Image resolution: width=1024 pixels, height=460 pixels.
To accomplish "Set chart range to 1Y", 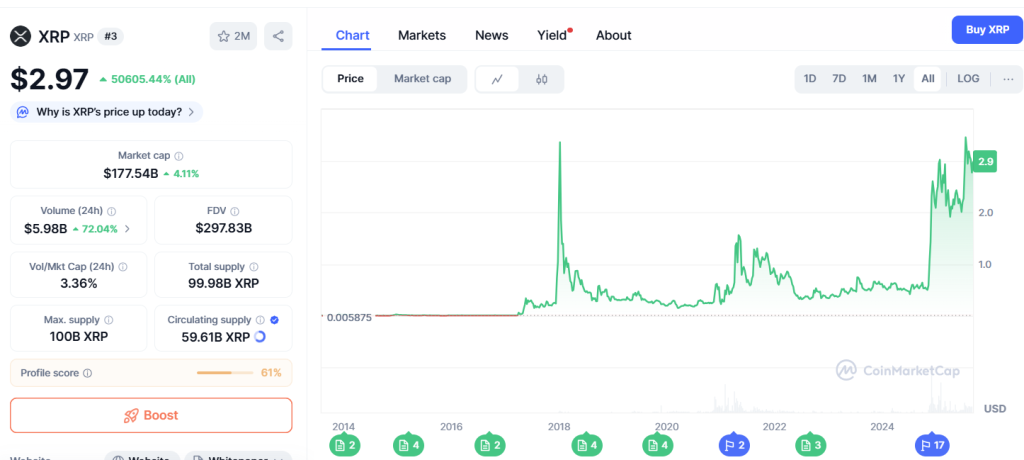I will (899, 79).
